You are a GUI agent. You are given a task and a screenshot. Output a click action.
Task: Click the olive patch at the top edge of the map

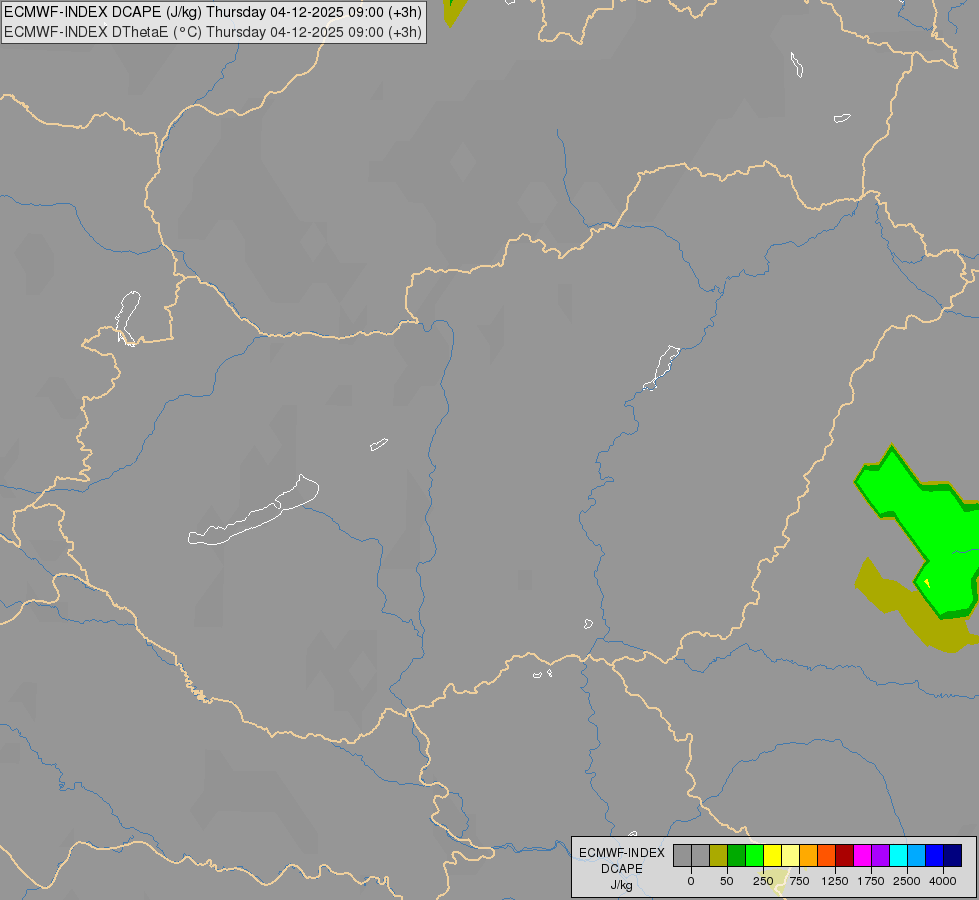455,11
